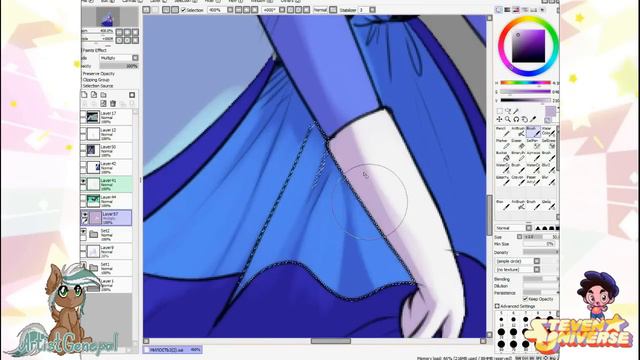Open brush mode Normal dropdown in tool settings
Viewport: 640px width, 360px height.
tap(514, 228)
